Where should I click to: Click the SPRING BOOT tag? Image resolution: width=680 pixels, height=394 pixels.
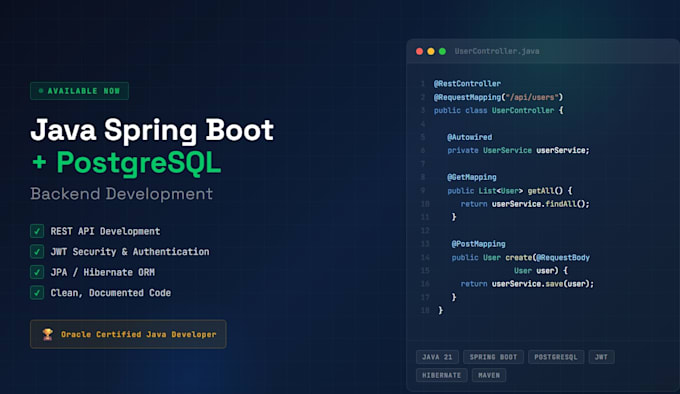pyautogui.click(x=494, y=357)
